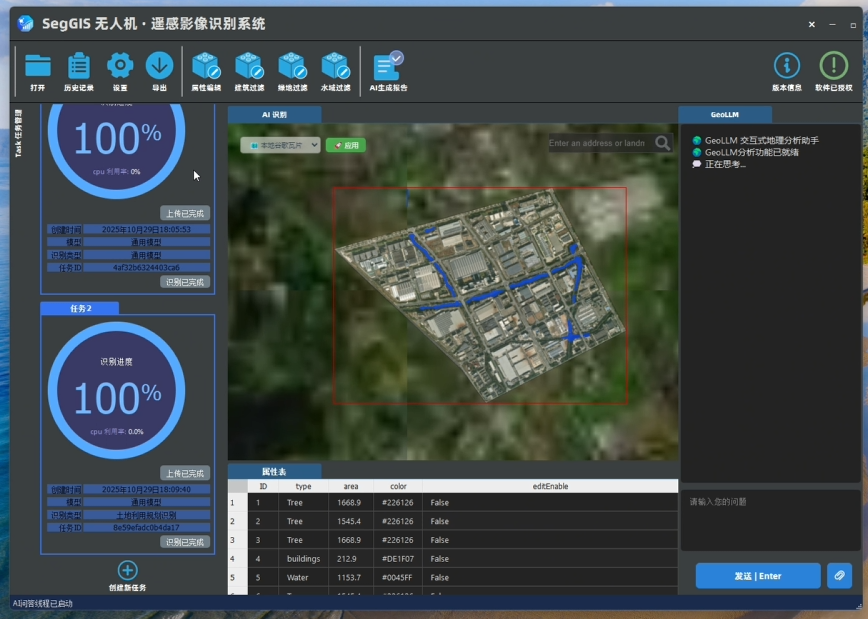The height and width of the screenshot is (619, 868).
Task: Select the 属性编辑 attribute edit tool
Action: (206, 66)
